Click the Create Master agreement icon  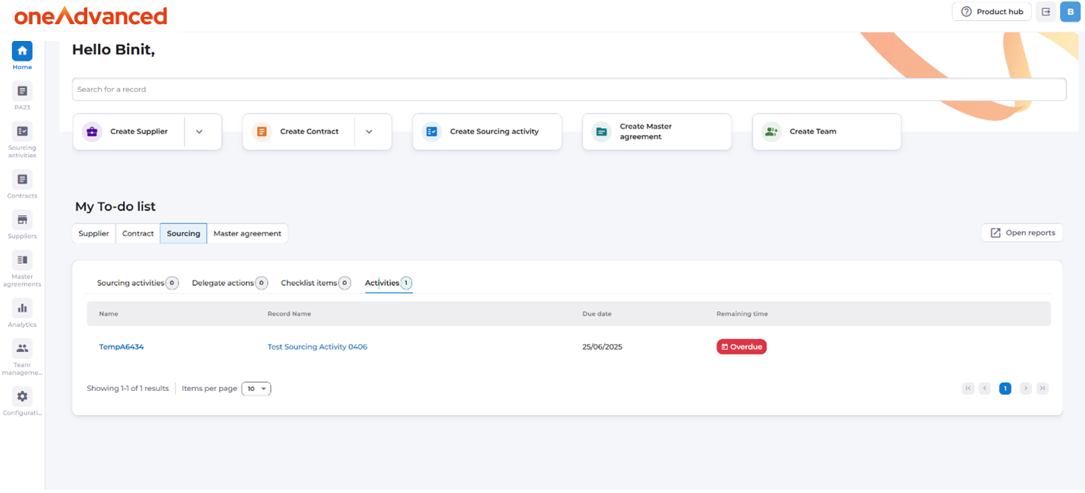click(x=601, y=132)
